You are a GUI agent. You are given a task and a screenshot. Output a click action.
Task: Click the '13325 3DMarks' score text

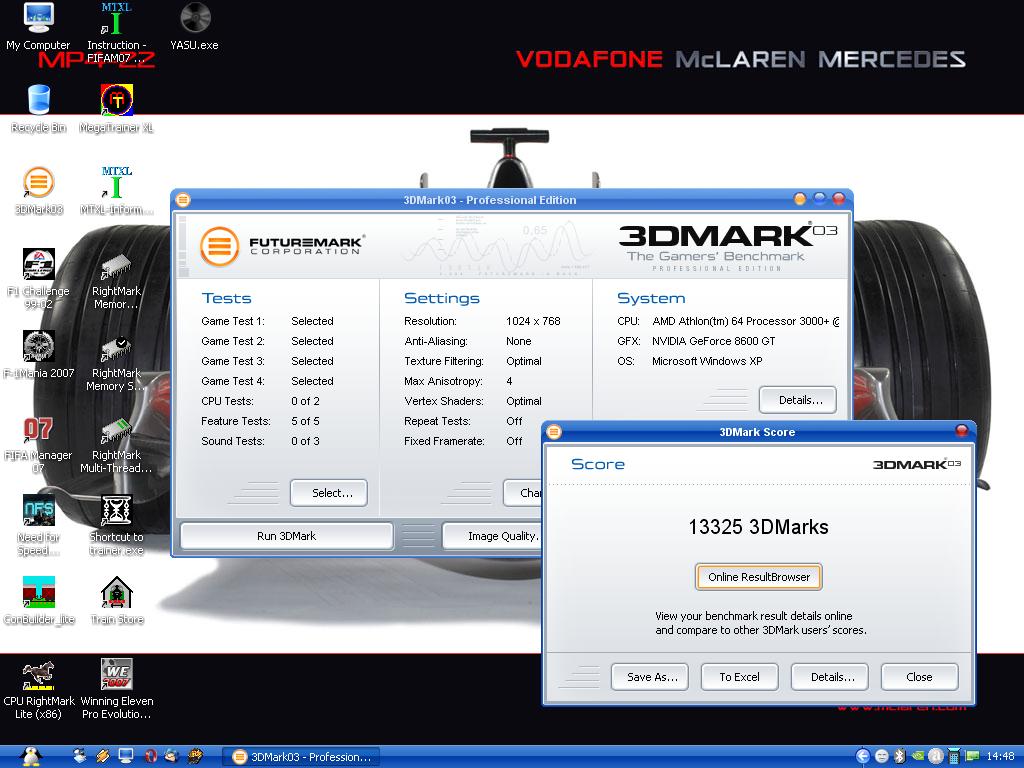point(758,527)
